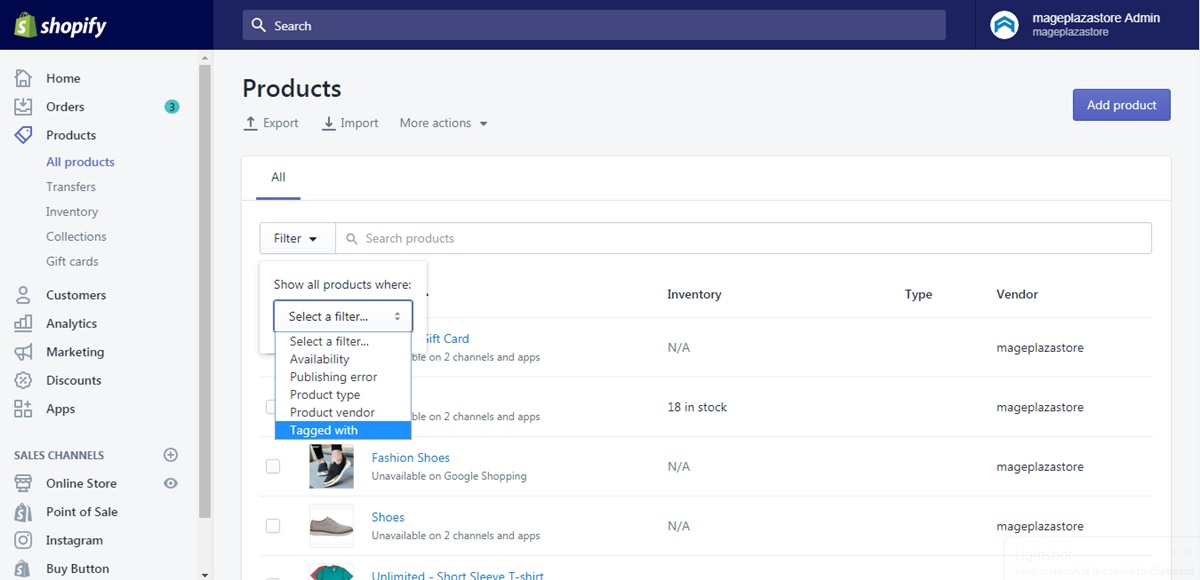Screen dimensions: 1200x580
Task: Focus the Search products field
Action: point(743,238)
